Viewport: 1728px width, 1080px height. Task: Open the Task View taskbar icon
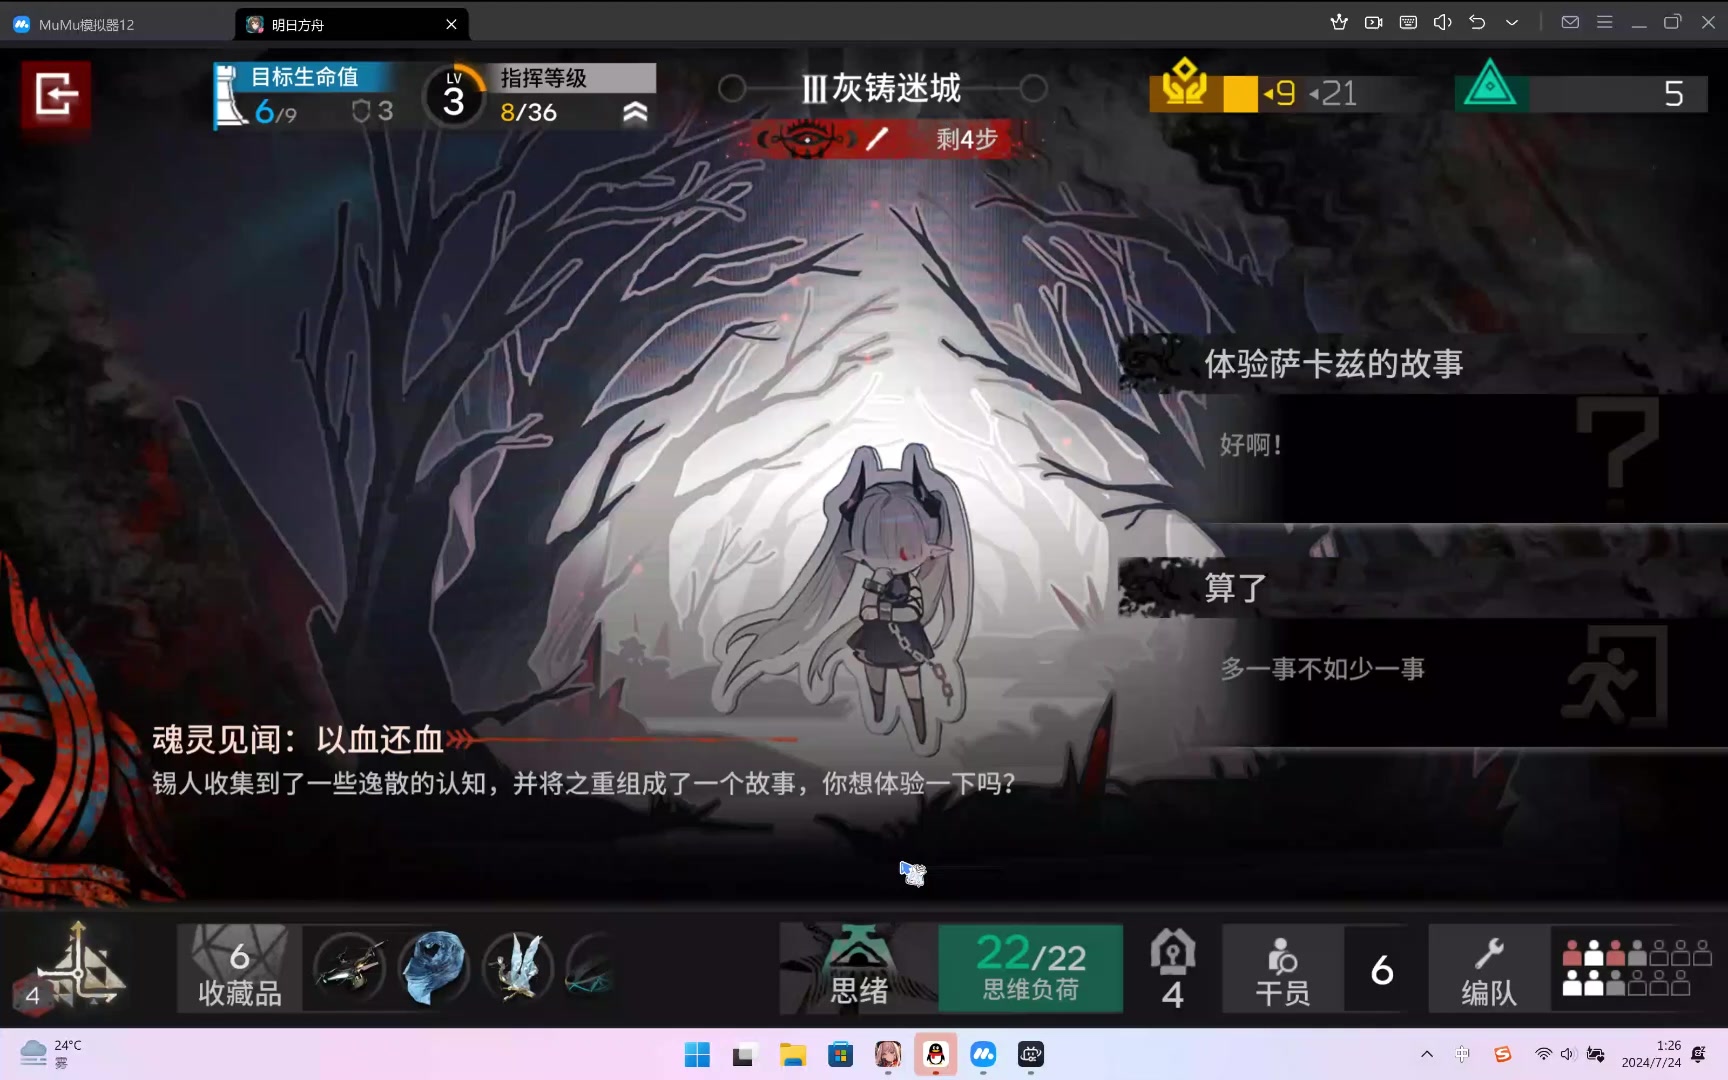tap(744, 1054)
